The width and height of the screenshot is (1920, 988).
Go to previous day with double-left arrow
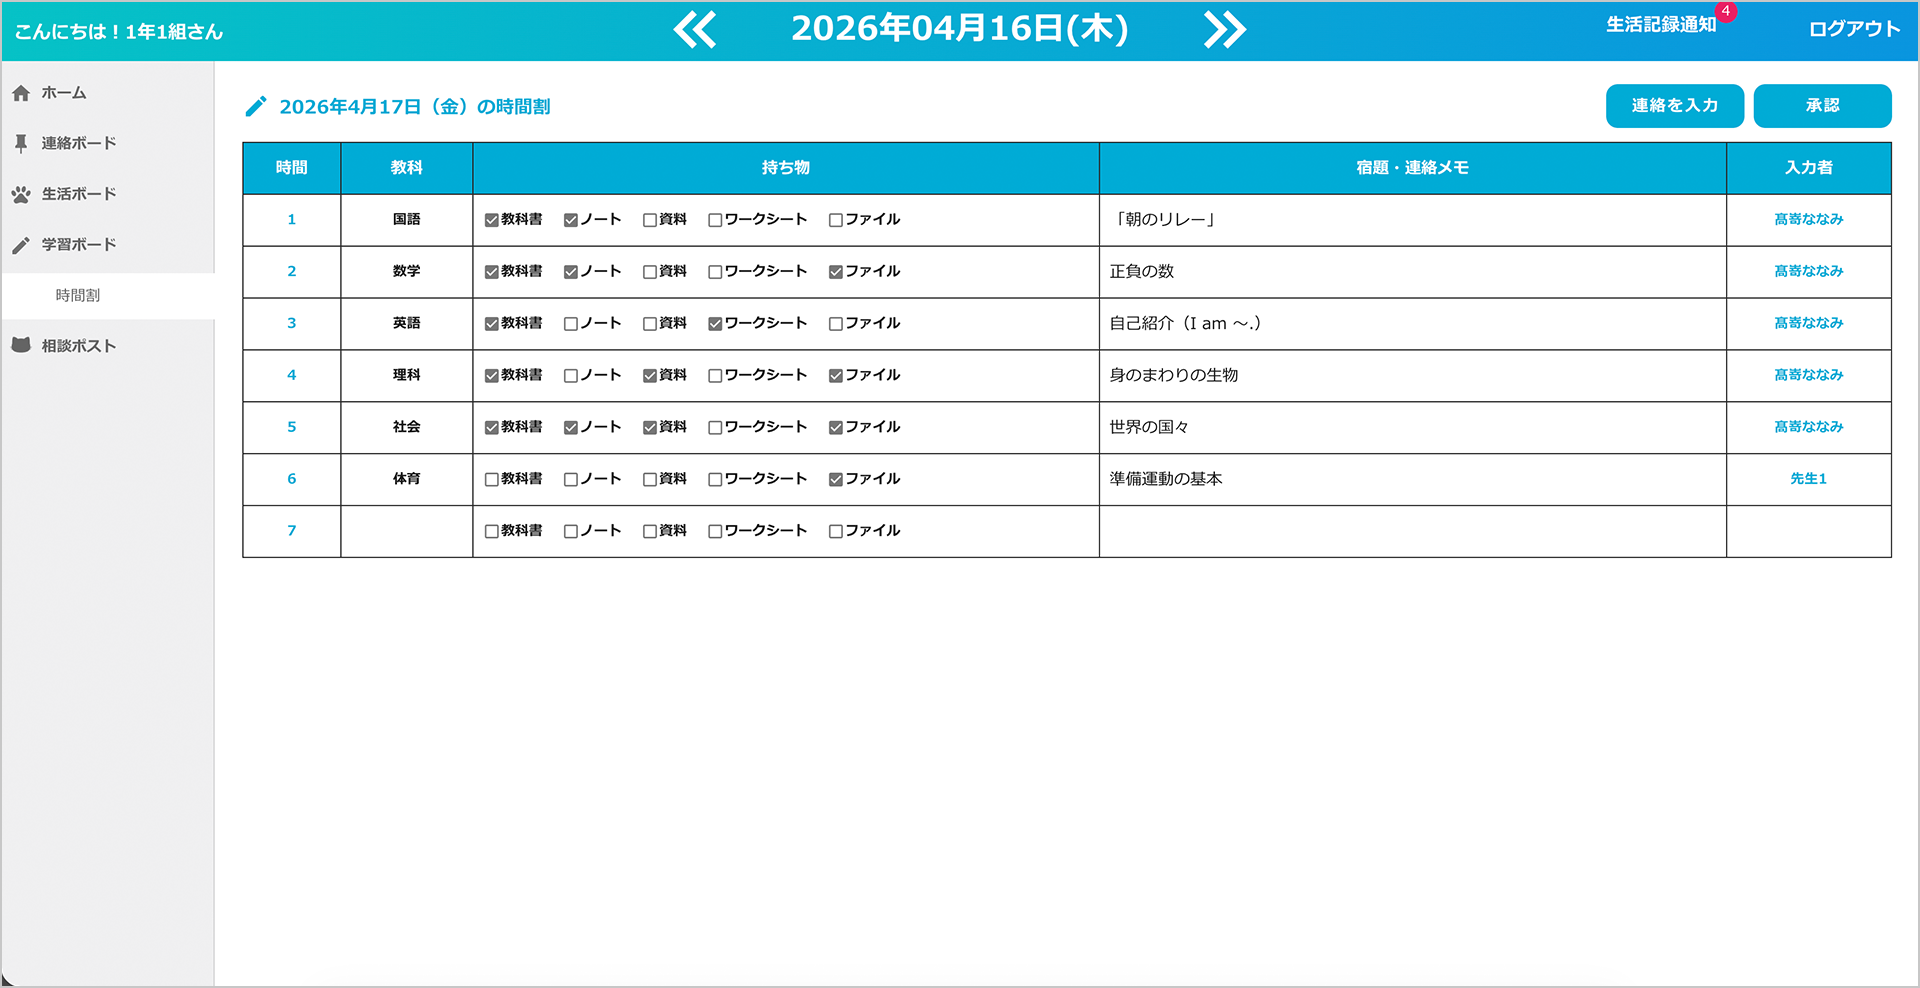(695, 30)
